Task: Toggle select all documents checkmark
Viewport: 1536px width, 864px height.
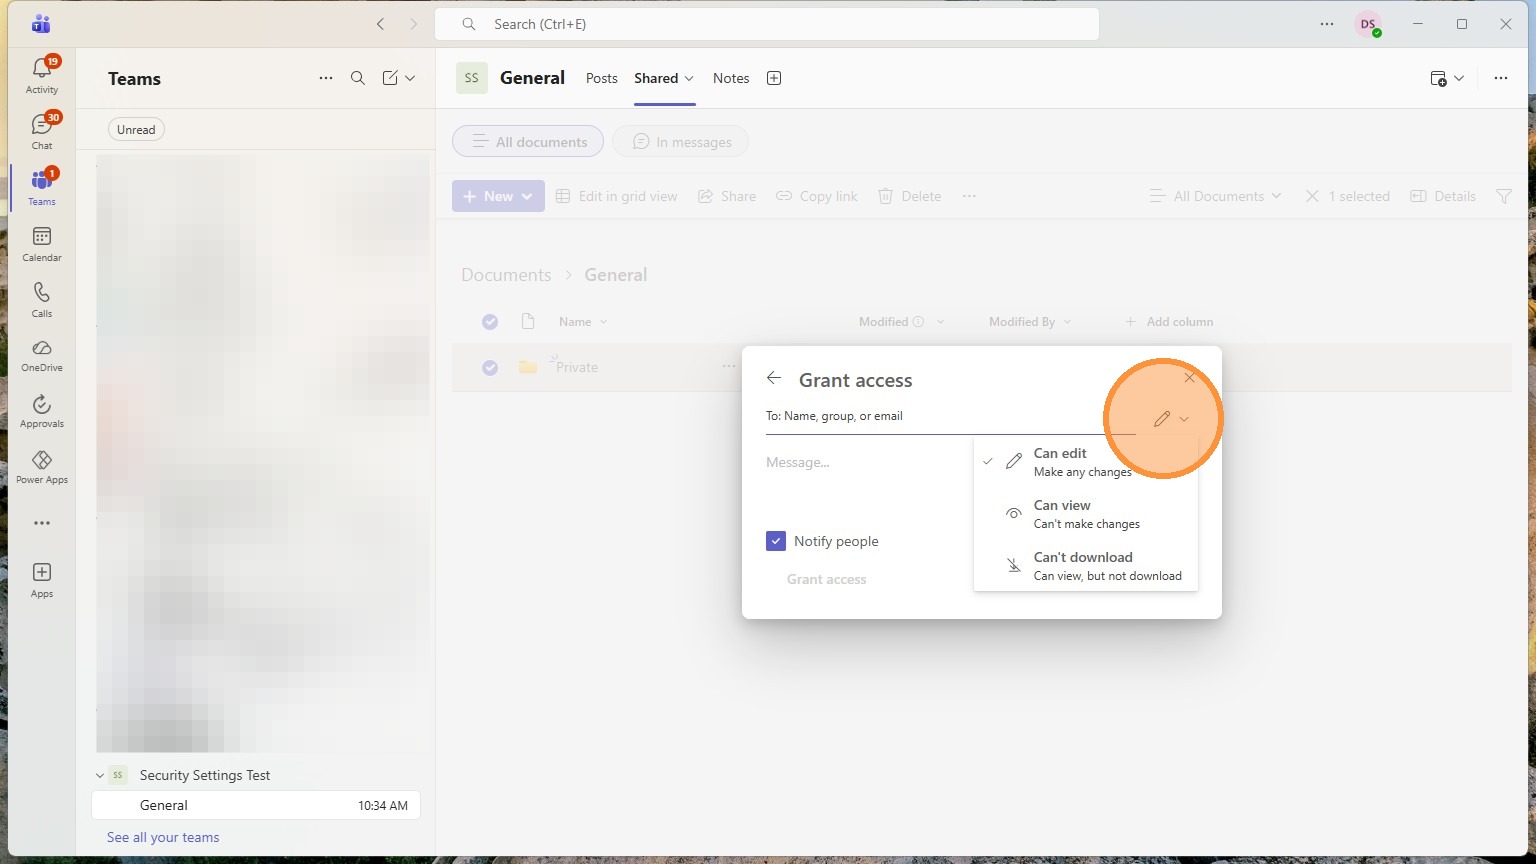Action: [x=490, y=321]
